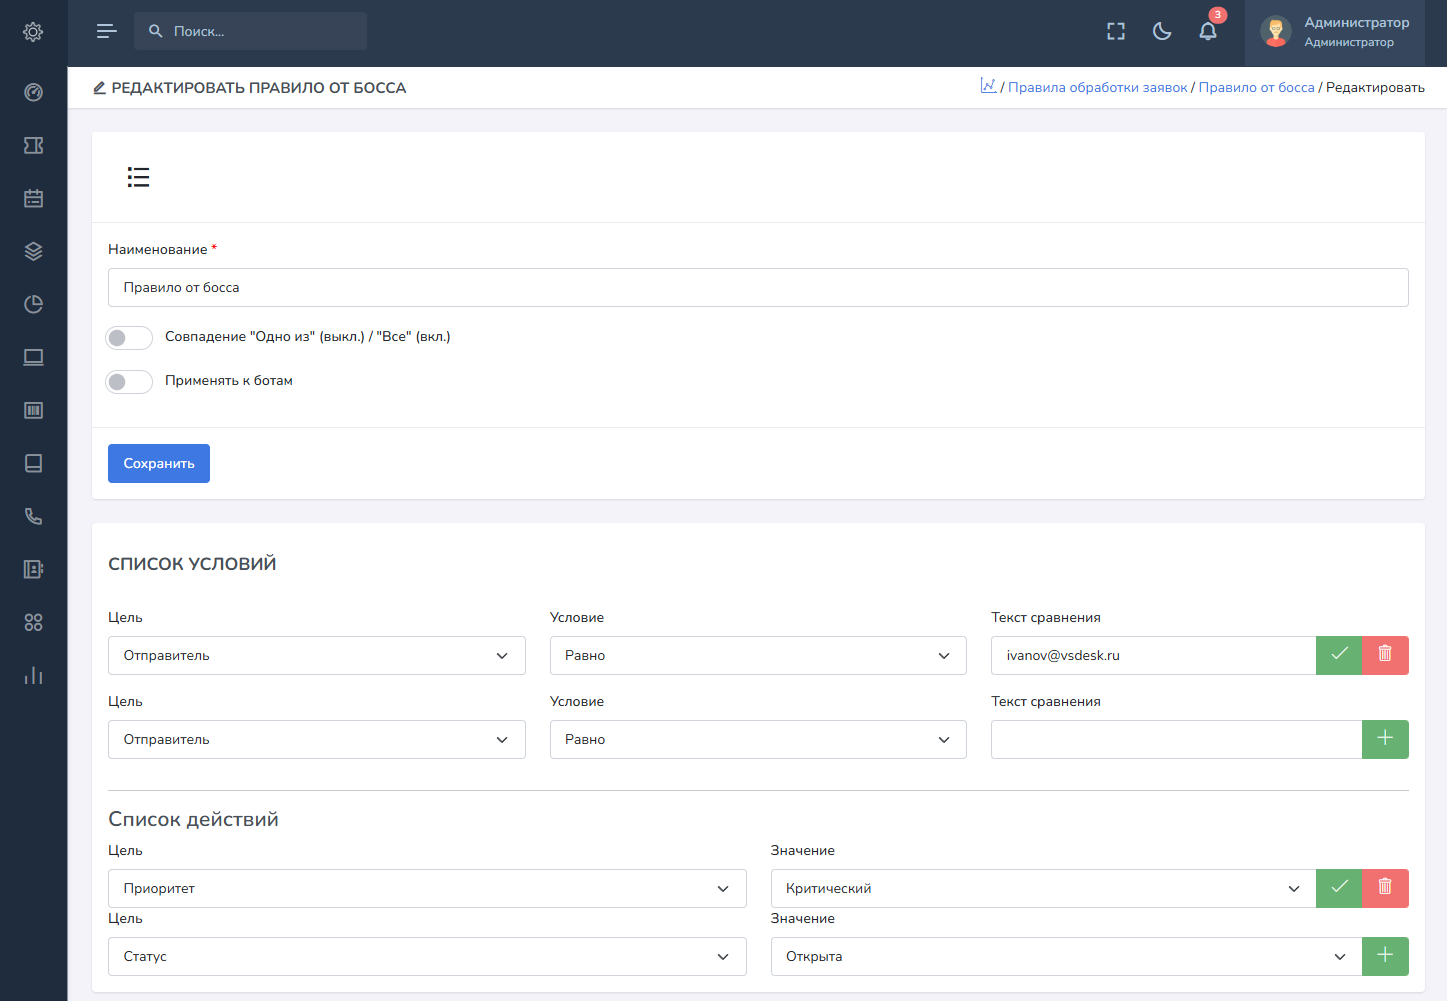Add new action with green plus
The height and width of the screenshot is (1001, 1447).
[1385, 956]
